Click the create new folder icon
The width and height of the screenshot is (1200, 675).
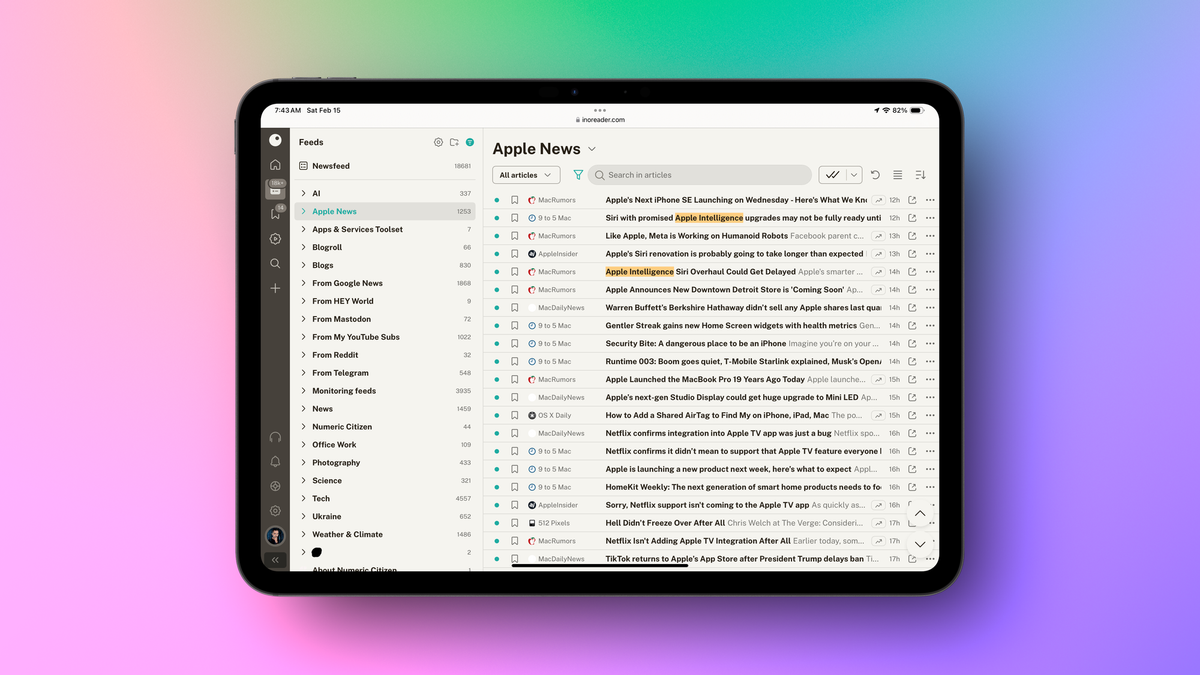454,142
